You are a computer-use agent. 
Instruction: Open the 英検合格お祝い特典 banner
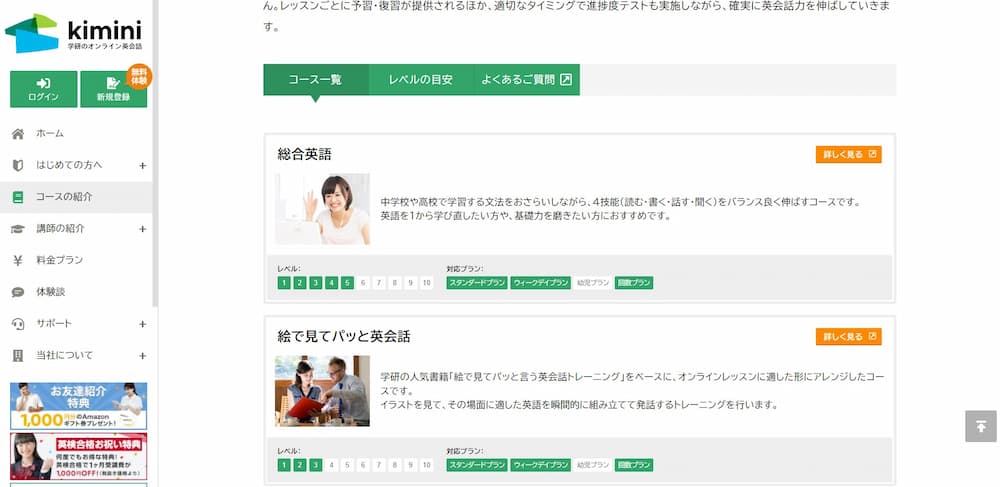(x=78, y=456)
